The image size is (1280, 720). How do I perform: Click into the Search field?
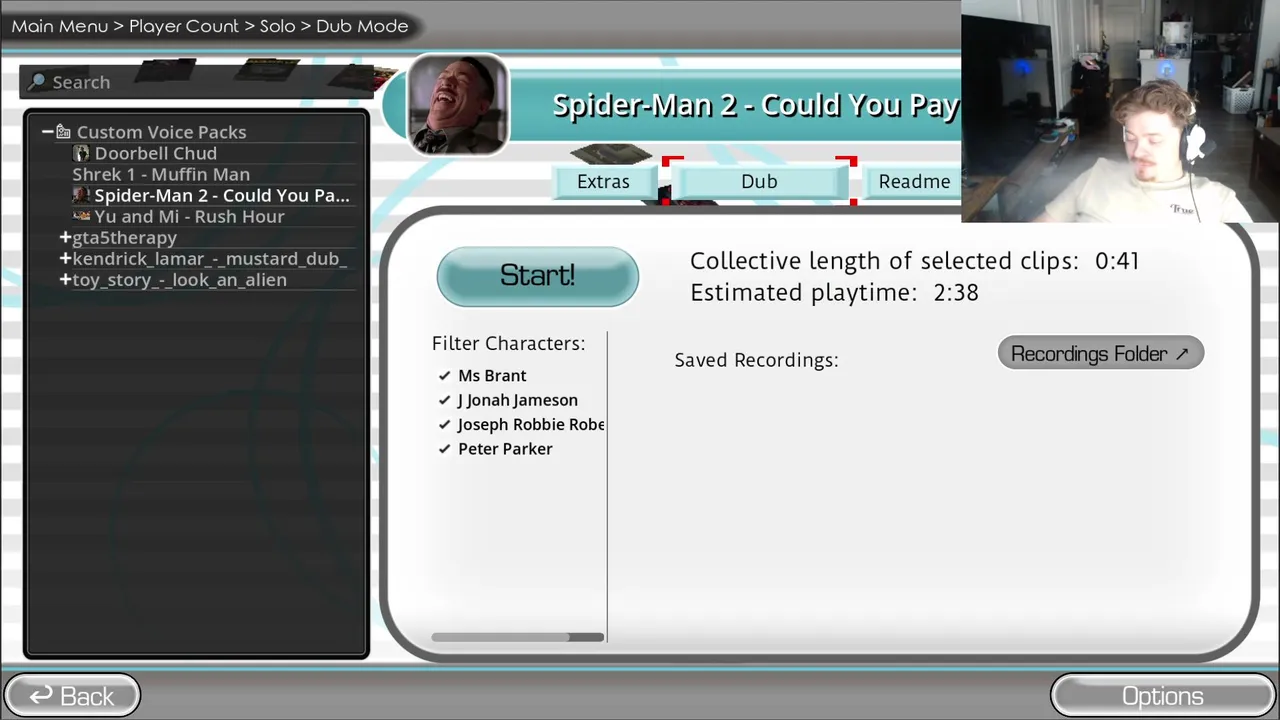[195, 82]
